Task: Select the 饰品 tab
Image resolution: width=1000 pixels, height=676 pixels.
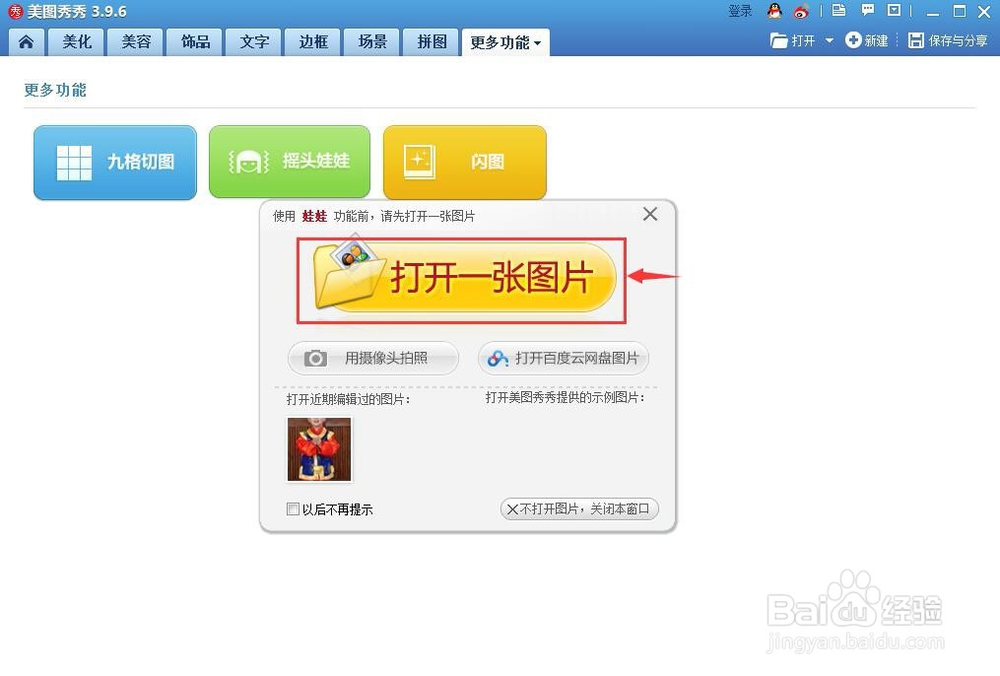Action: click(195, 42)
